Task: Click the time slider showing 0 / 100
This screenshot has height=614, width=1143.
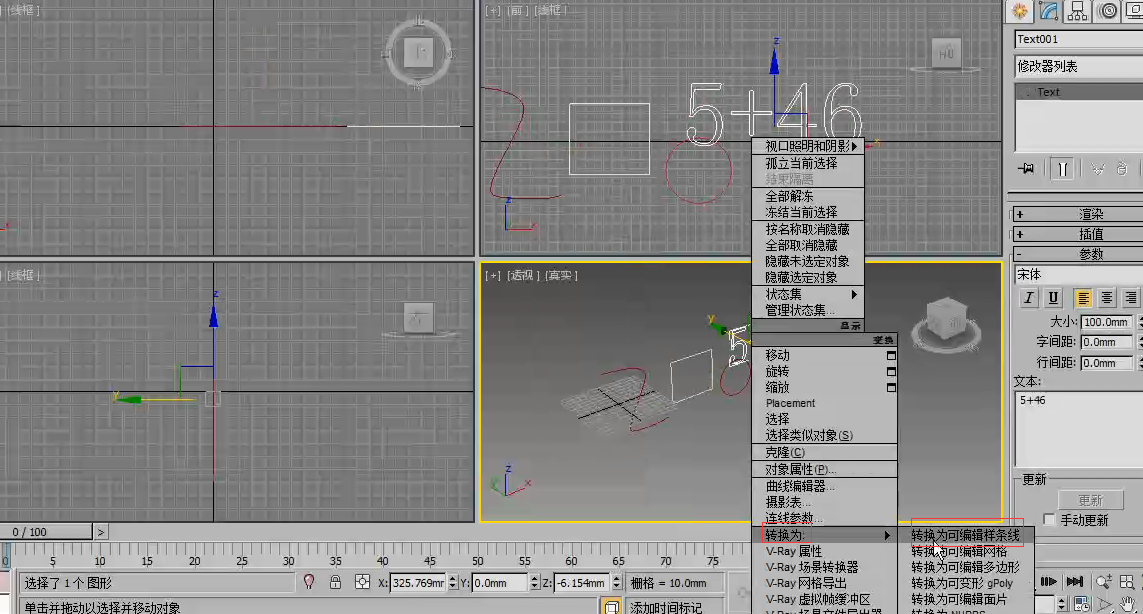Action: click(47, 532)
